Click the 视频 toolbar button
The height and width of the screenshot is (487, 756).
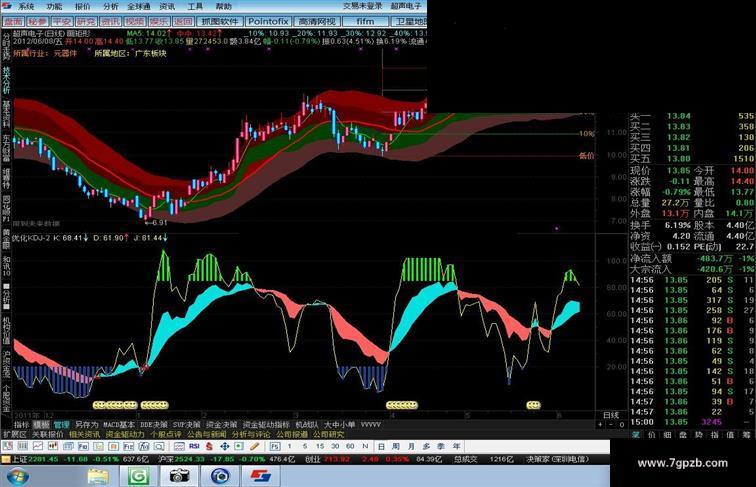click(x=135, y=22)
